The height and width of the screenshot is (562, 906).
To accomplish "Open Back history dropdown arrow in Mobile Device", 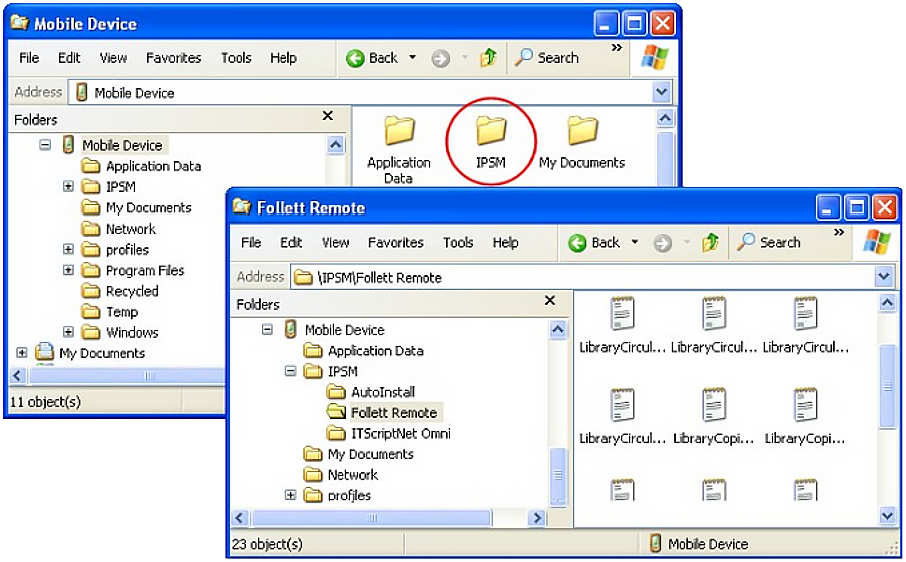I will [x=412, y=58].
